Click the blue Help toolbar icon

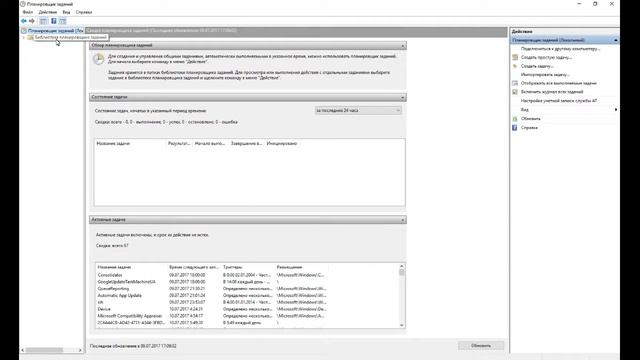coord(53,21)
